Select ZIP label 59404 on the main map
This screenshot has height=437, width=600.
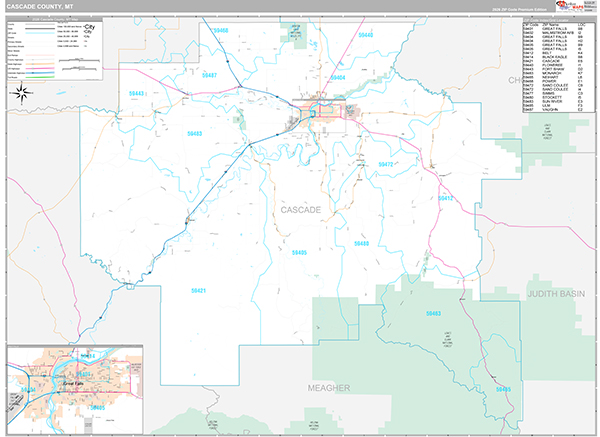click(338, 78)
